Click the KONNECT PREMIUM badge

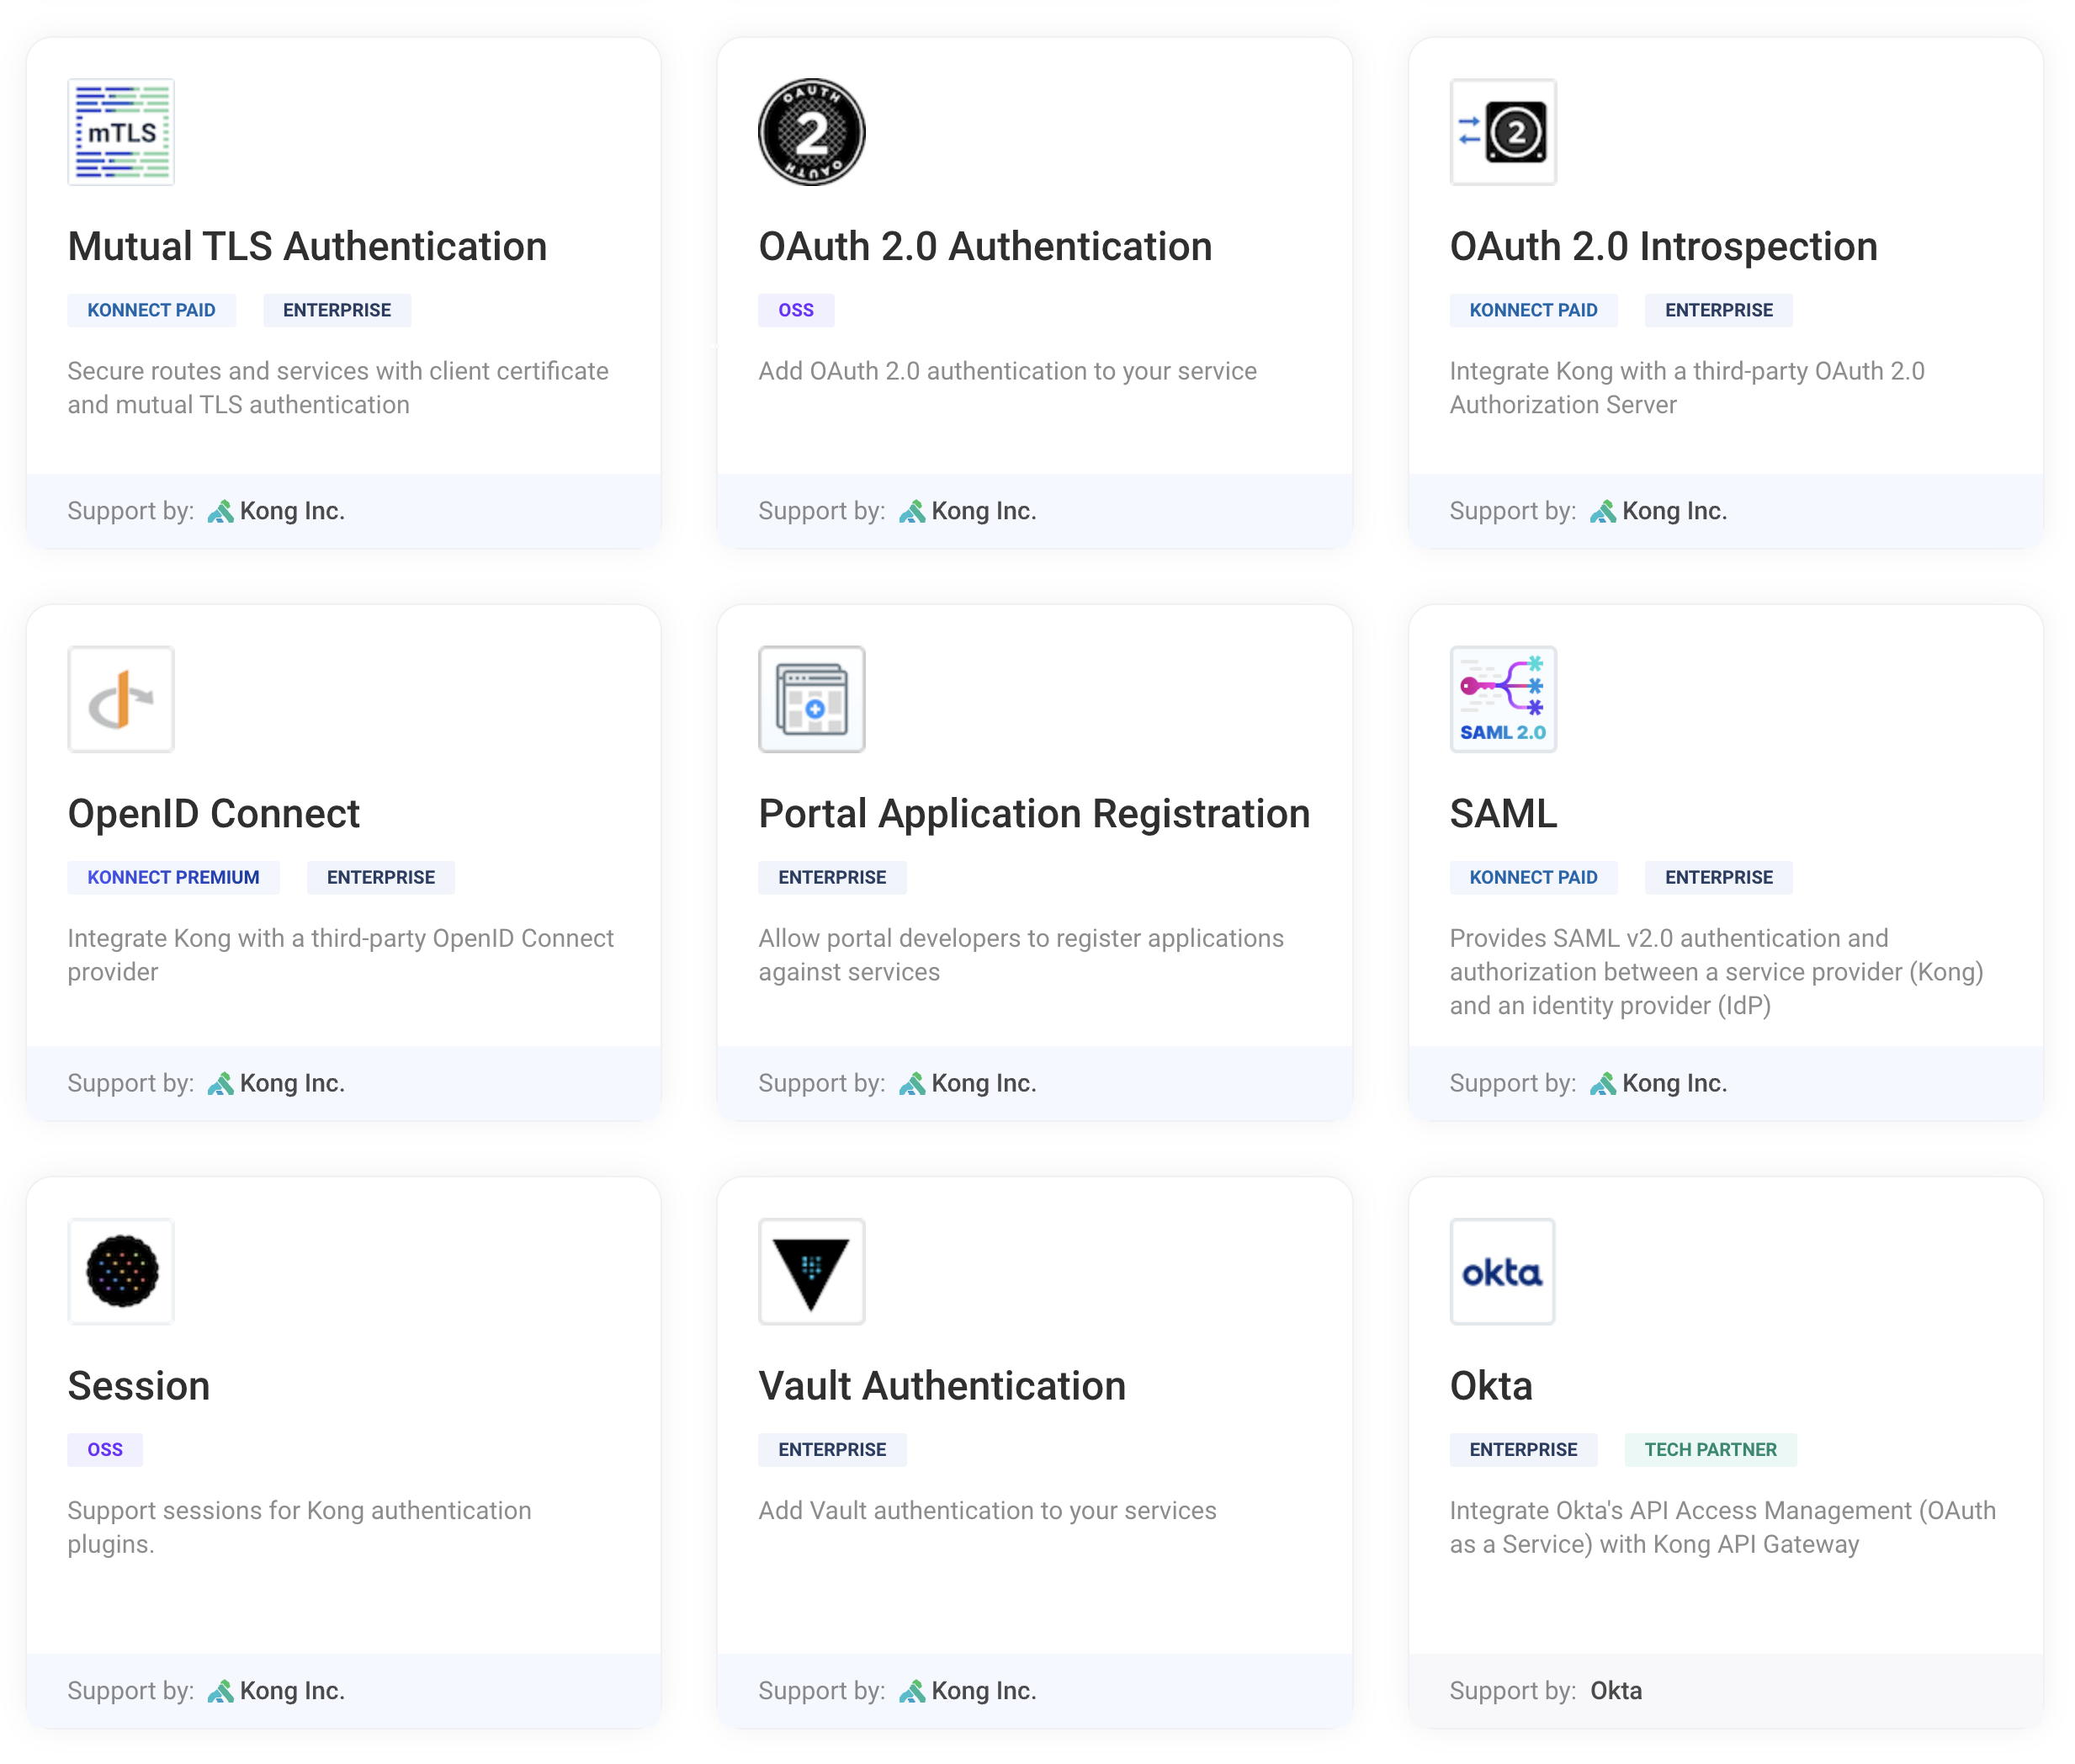click(x=173, y=877)
